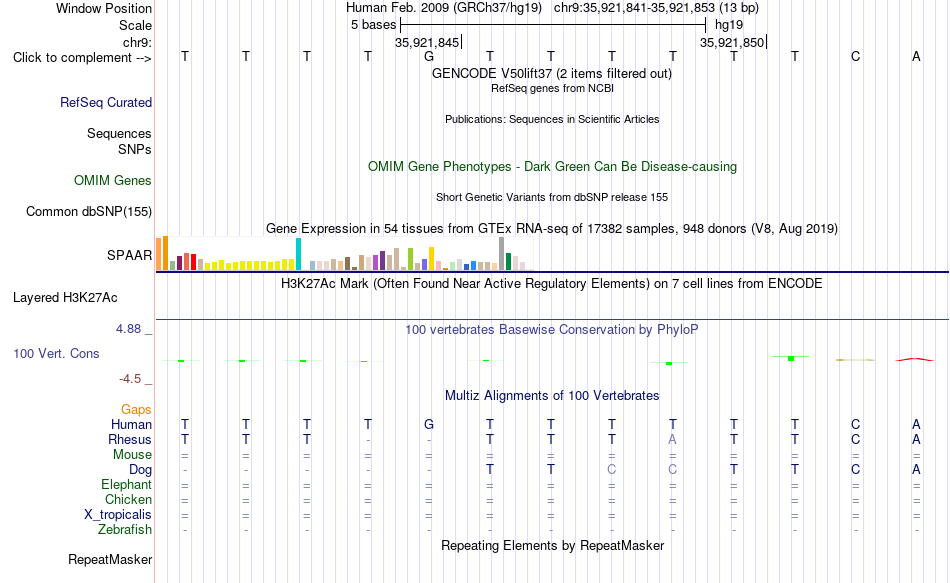Click the 'Click to complement -->' label

coord(82,58)
